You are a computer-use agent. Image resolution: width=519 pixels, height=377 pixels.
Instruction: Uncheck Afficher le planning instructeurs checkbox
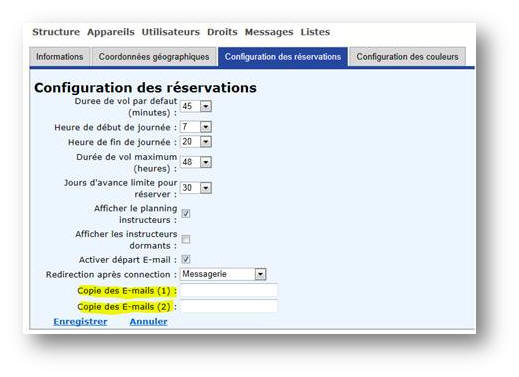pyautogui.click(x=186, y=213)
